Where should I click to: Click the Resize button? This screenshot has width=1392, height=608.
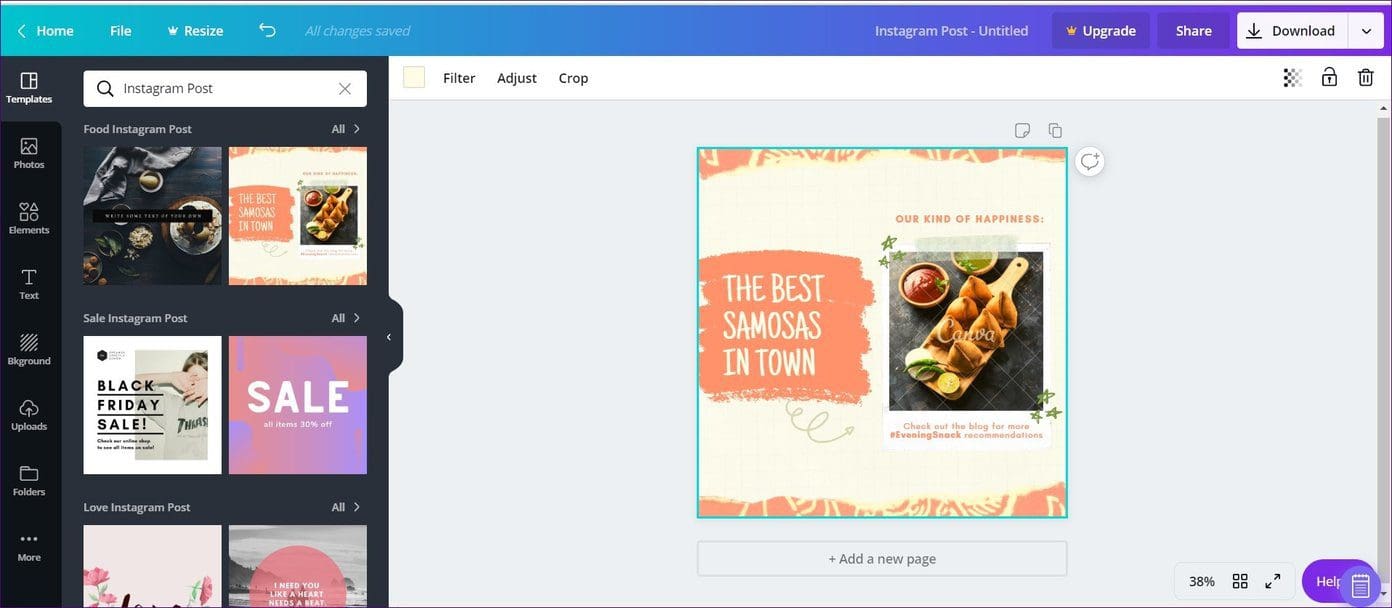[195, 31]
